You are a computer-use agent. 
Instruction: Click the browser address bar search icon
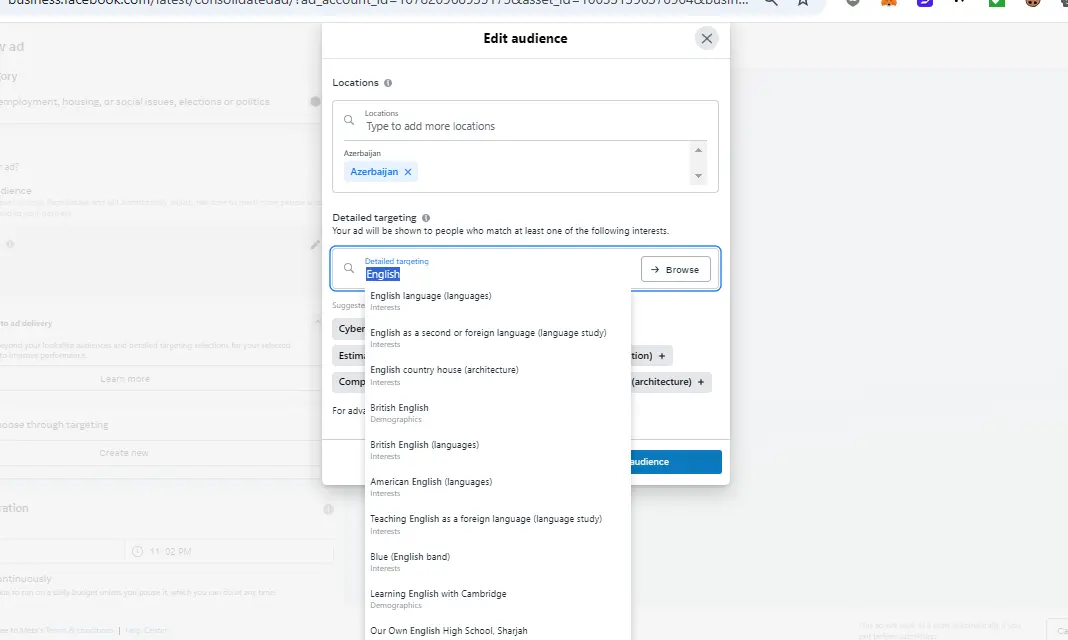point(770,3)
